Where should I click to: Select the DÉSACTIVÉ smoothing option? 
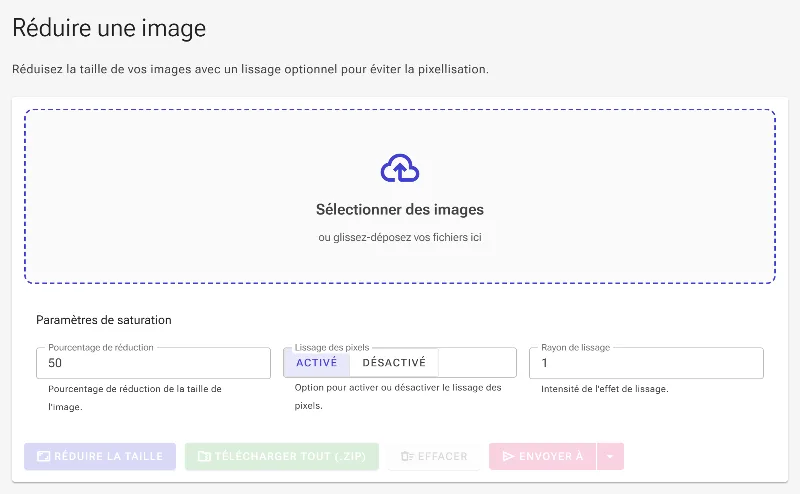tap(394, 362)
